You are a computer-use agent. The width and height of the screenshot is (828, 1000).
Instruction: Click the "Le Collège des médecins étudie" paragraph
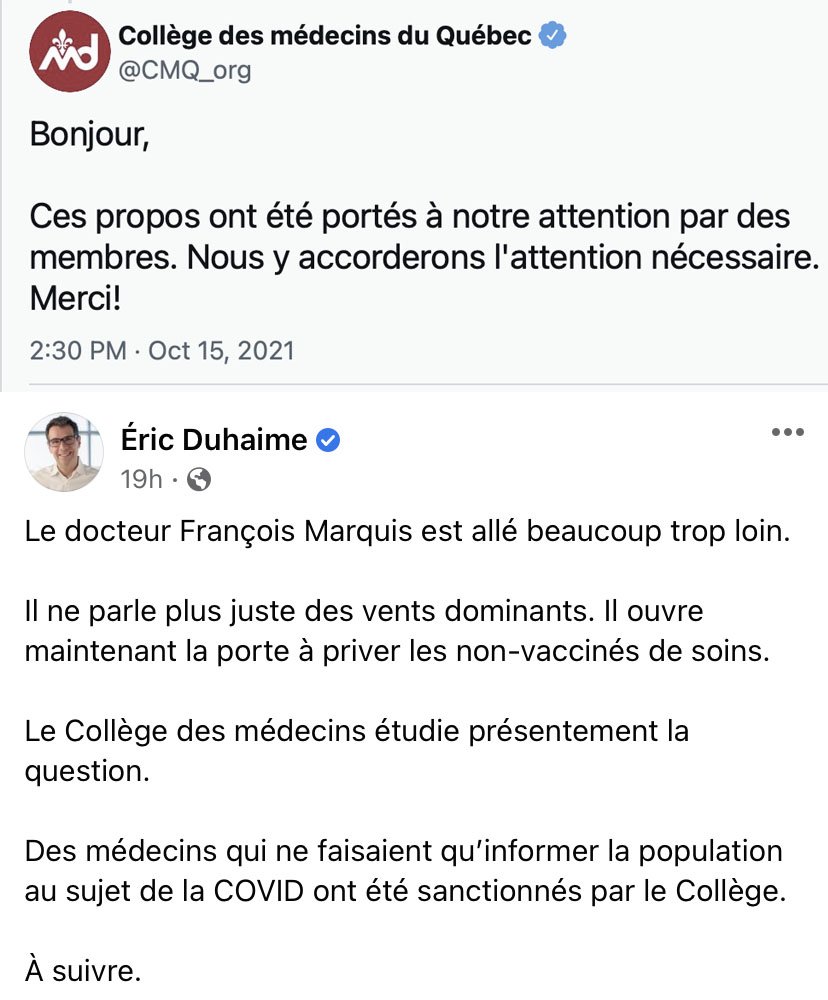[357, 751]
